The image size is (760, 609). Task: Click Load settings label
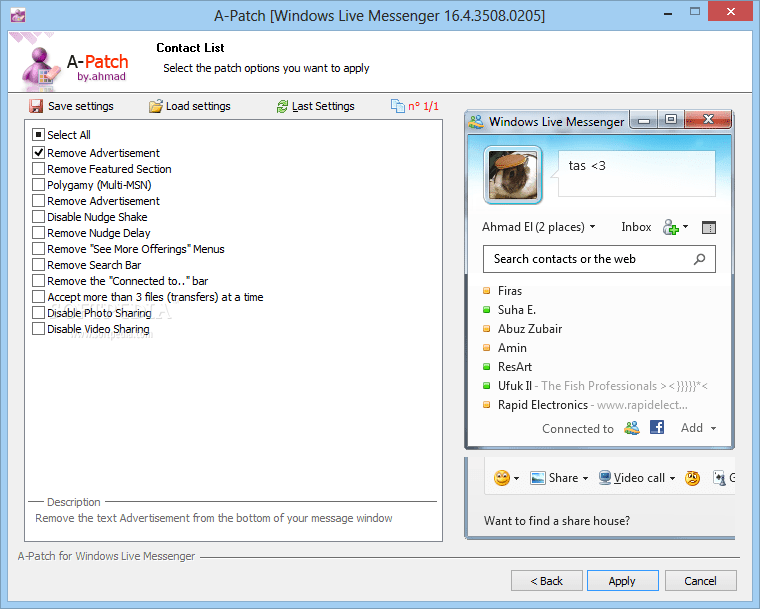198,106
